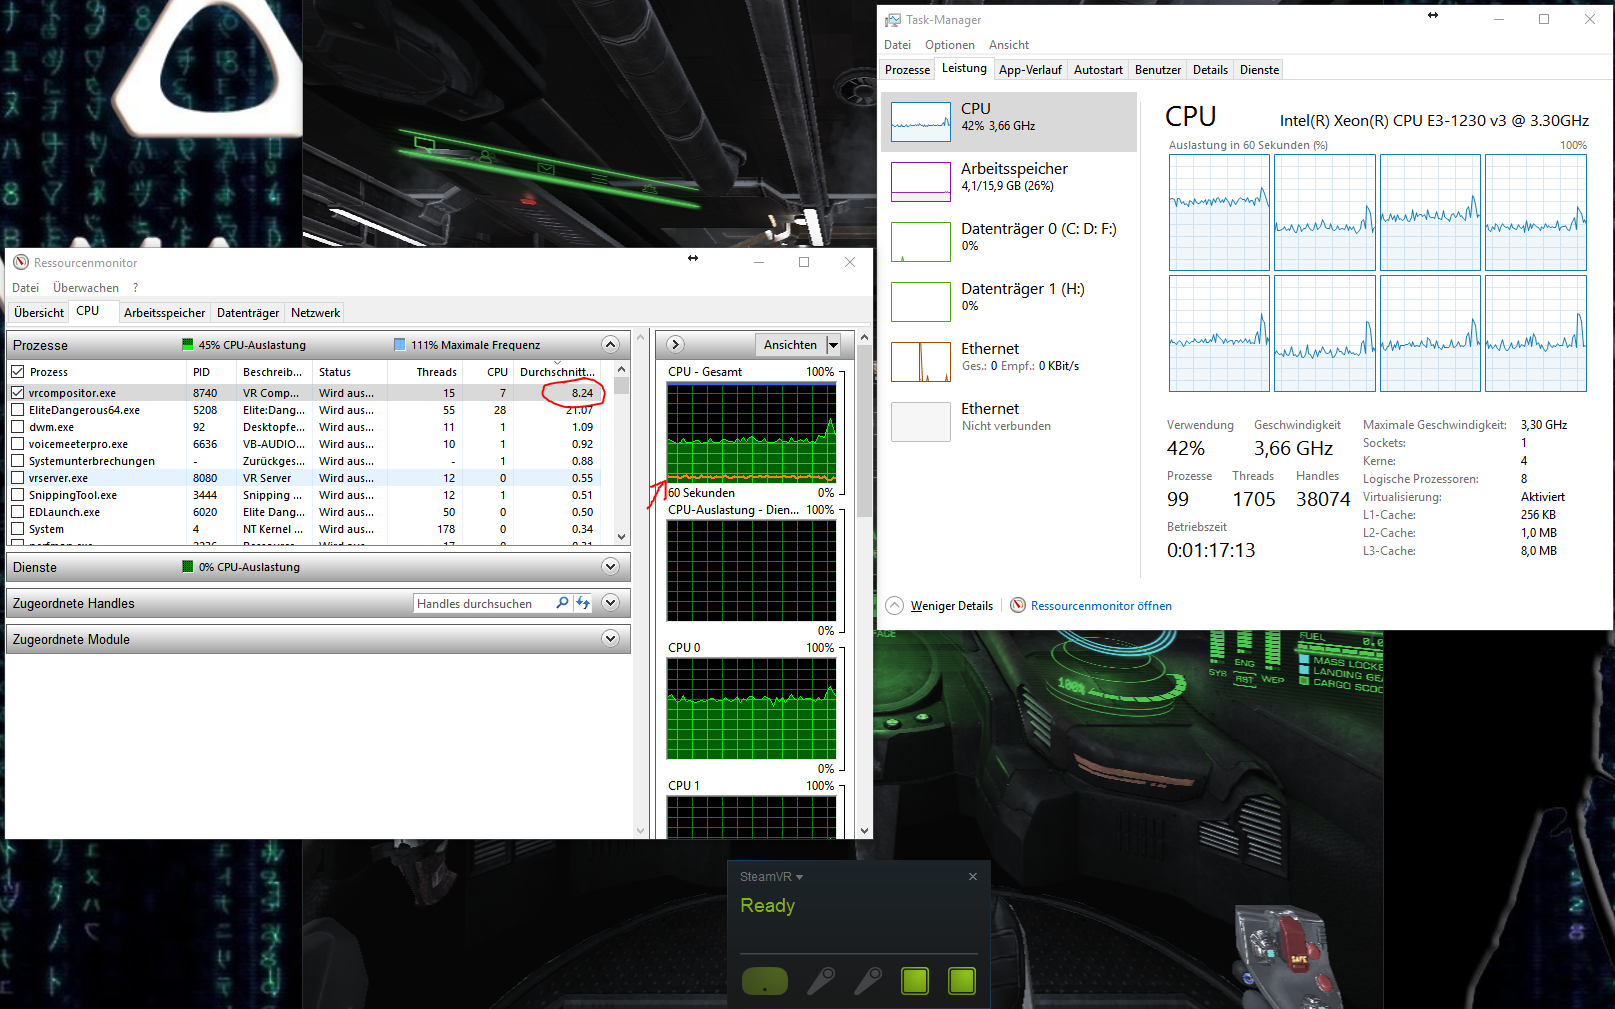Select the CPU performance thumbnail in Task-Manager

(x=920, y=122)
